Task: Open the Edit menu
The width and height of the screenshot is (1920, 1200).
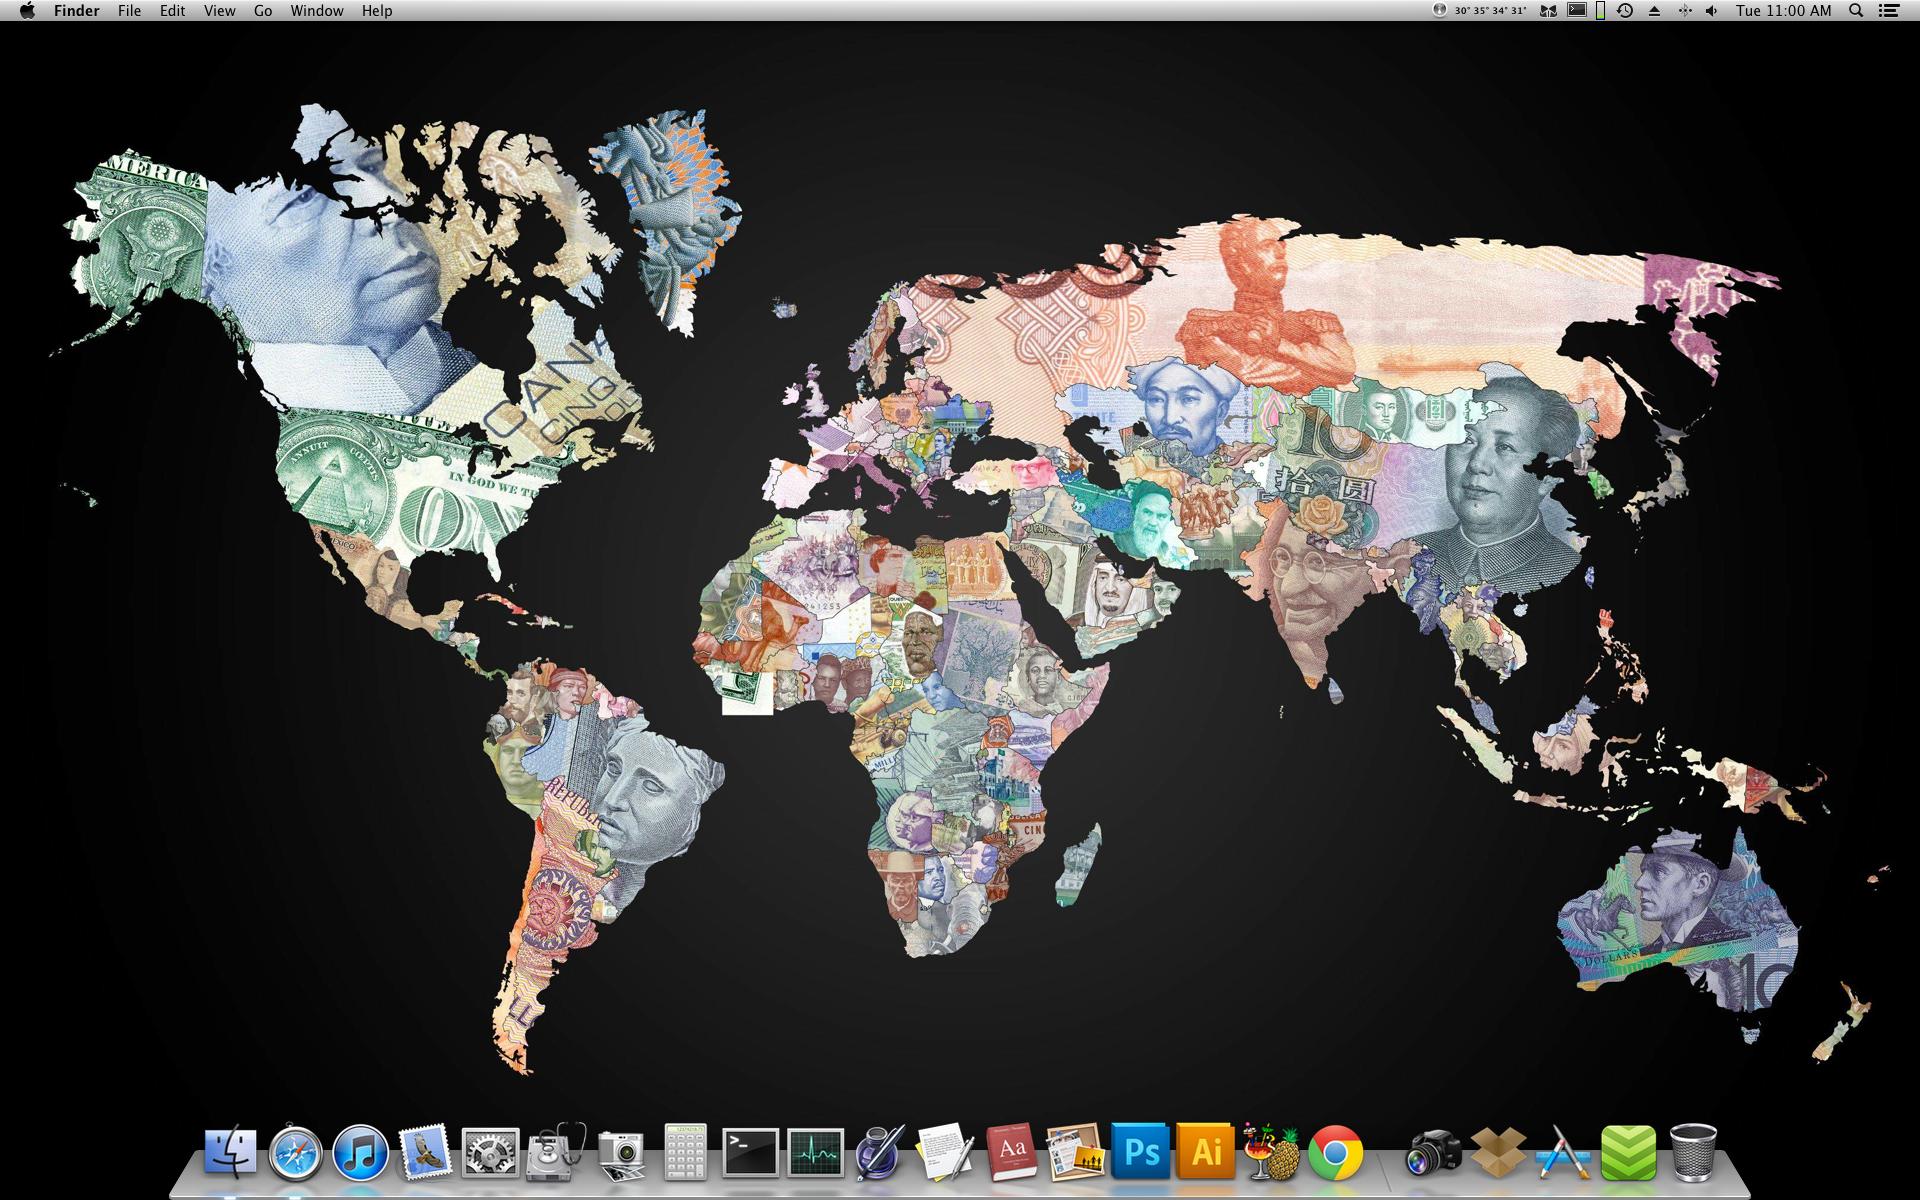Action: pos(172,11)
